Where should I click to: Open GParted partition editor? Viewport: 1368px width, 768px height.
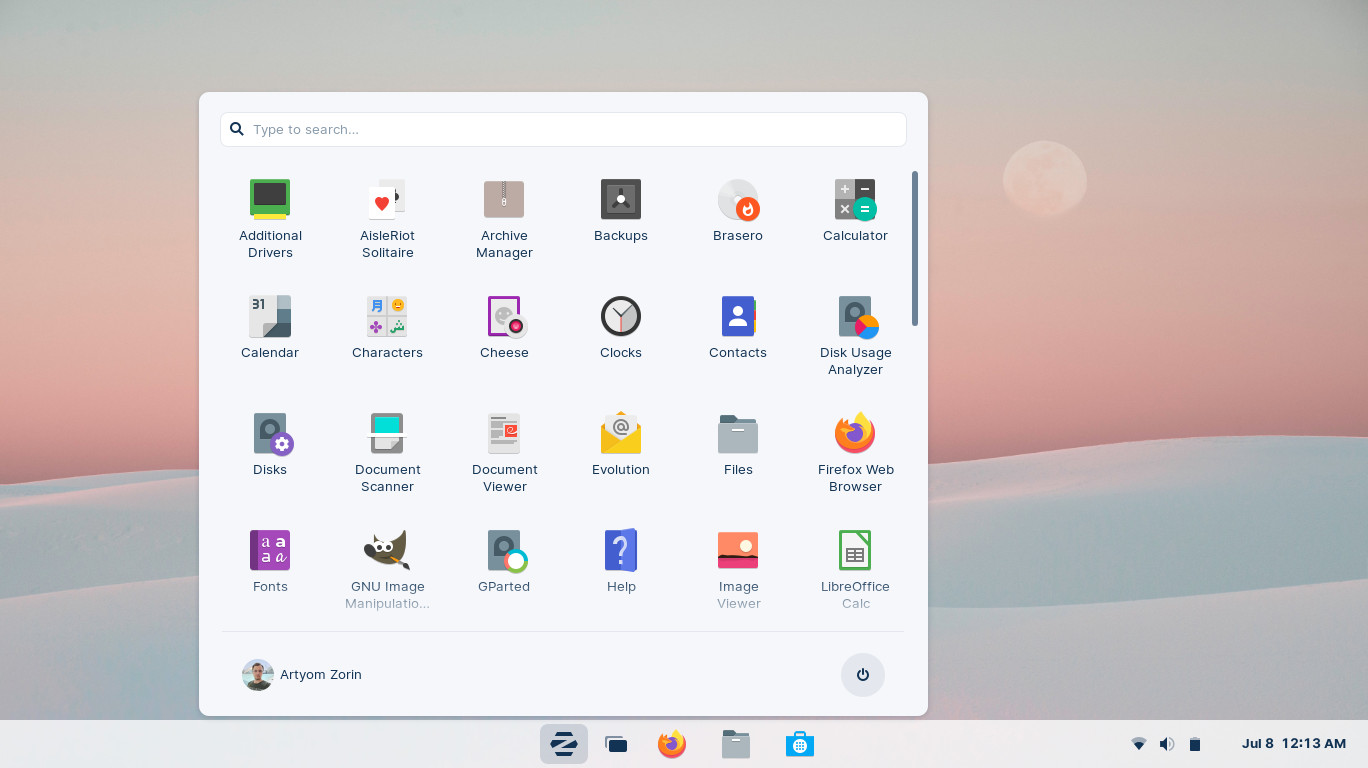(504, 561)
